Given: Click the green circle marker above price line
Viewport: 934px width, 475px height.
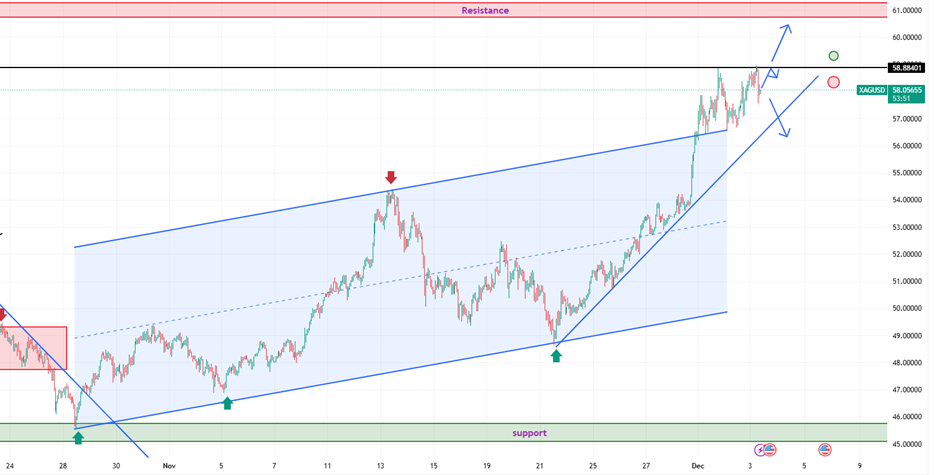Looking at the screenshot, I should coord(833,56).
